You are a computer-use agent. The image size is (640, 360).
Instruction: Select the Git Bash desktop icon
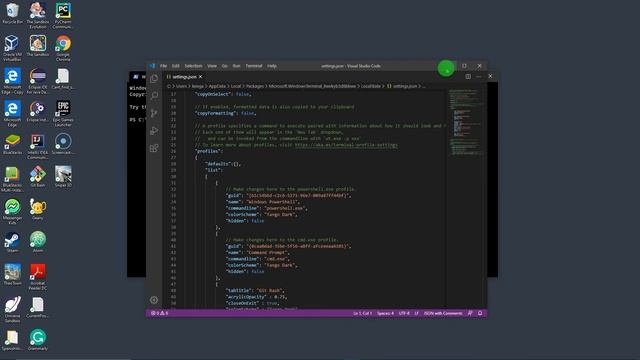click(x=38, y=176)
